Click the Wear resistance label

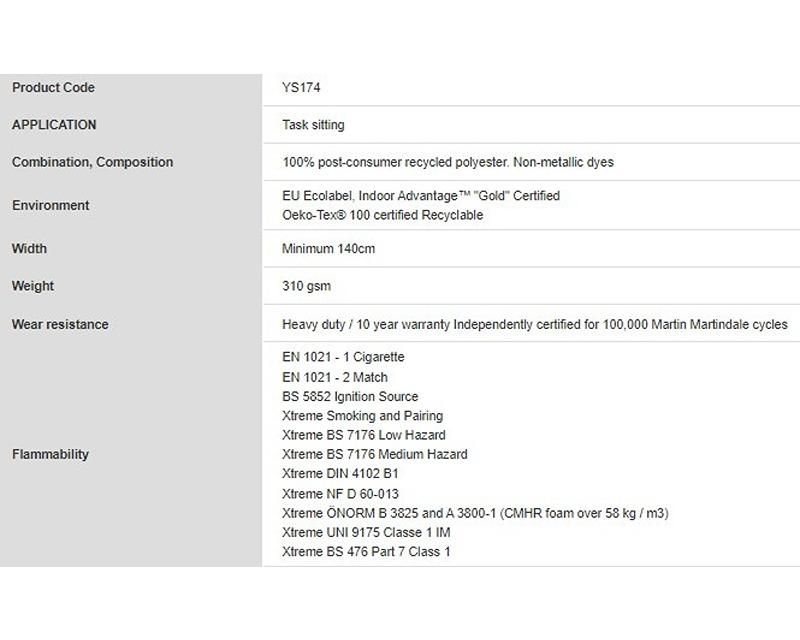click(x=60, y=325)
